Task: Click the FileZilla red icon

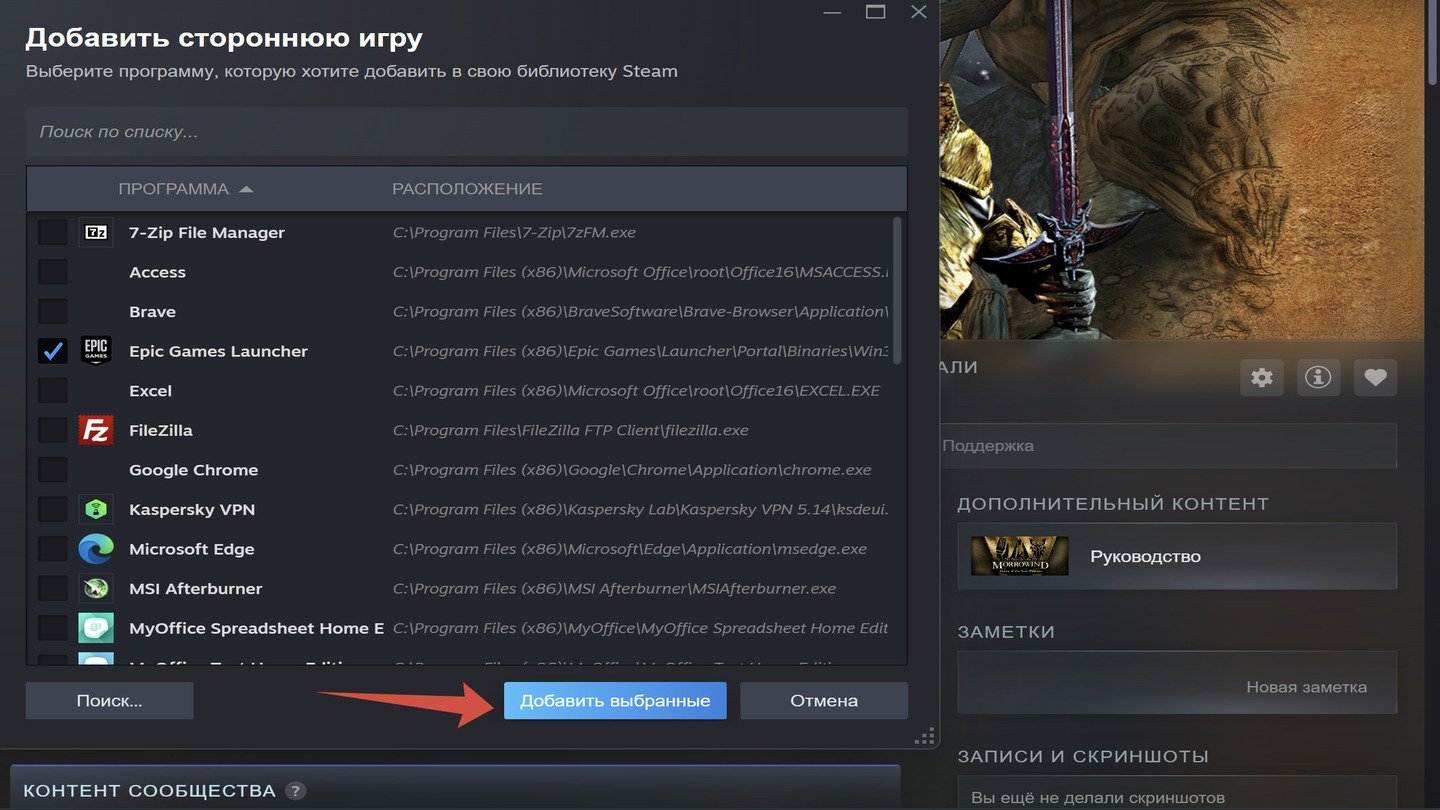Action: tap(96, 430)
